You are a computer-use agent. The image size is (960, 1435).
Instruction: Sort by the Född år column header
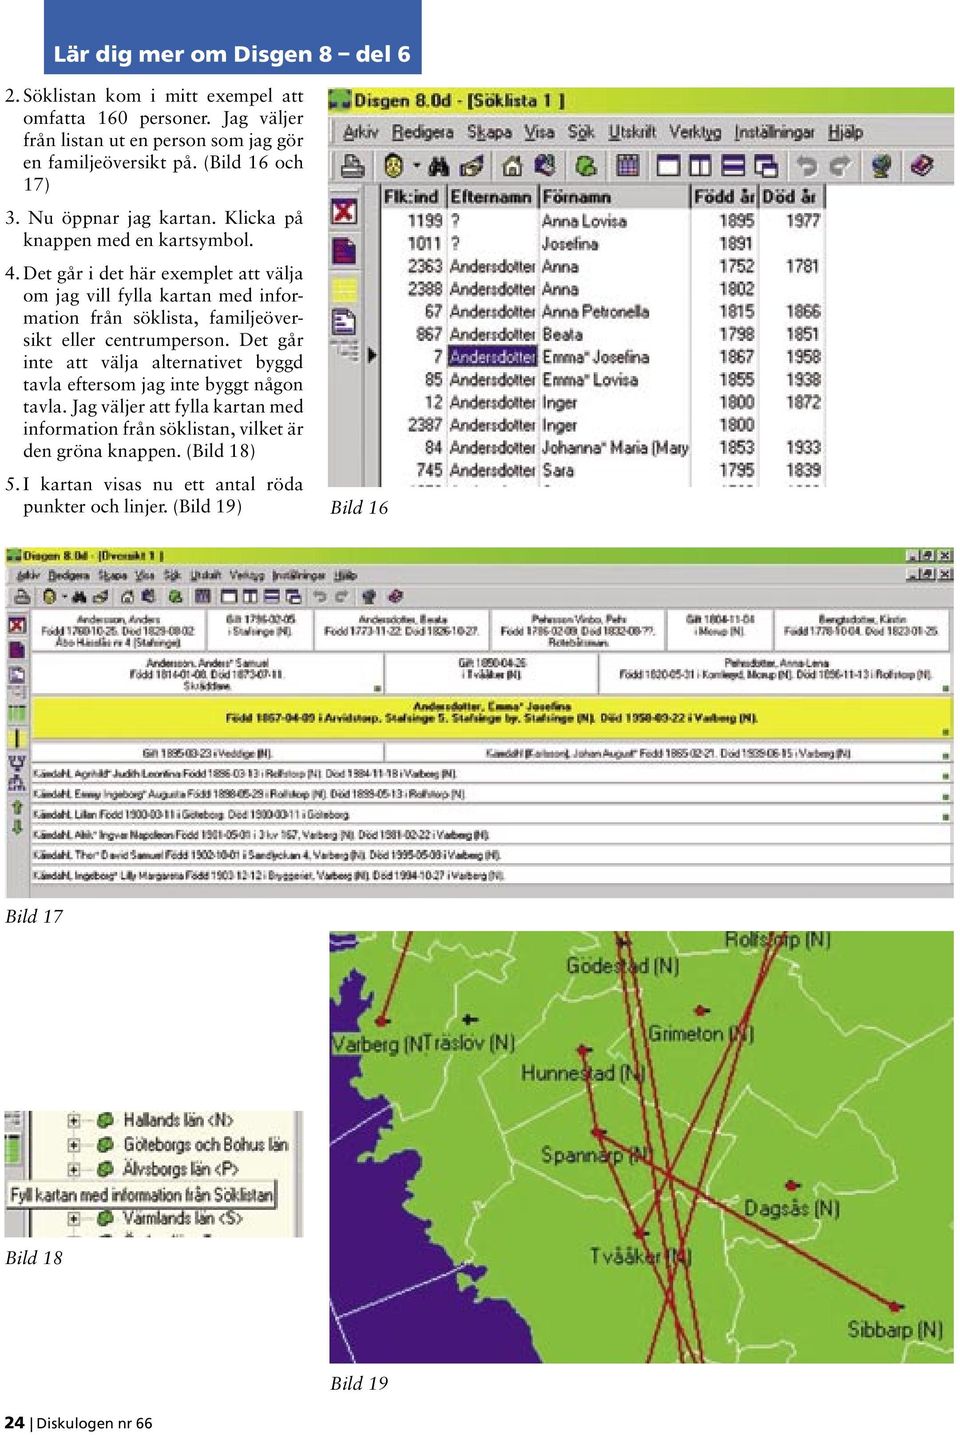(725, 197)
